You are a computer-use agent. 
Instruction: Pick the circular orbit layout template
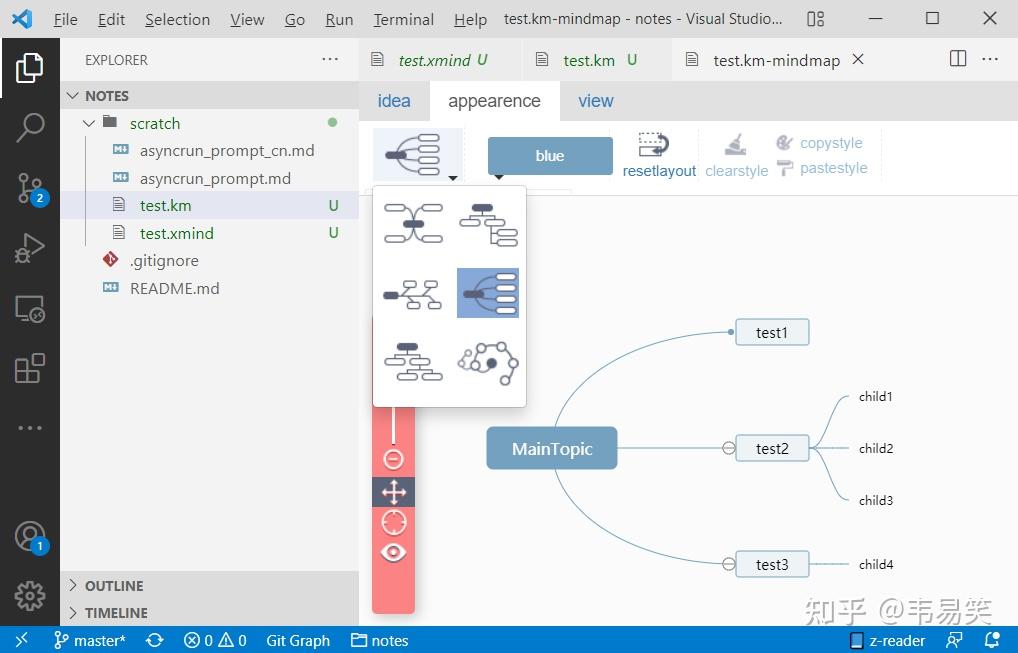(x=488, y=362)
